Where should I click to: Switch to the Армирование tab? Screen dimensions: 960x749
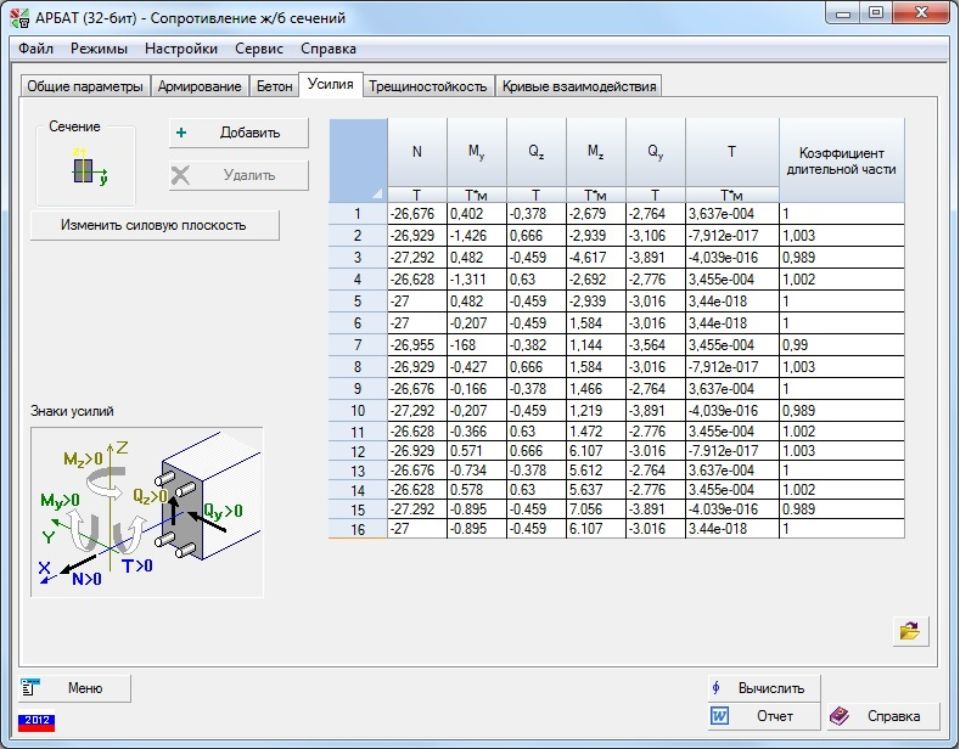[199, 86]
